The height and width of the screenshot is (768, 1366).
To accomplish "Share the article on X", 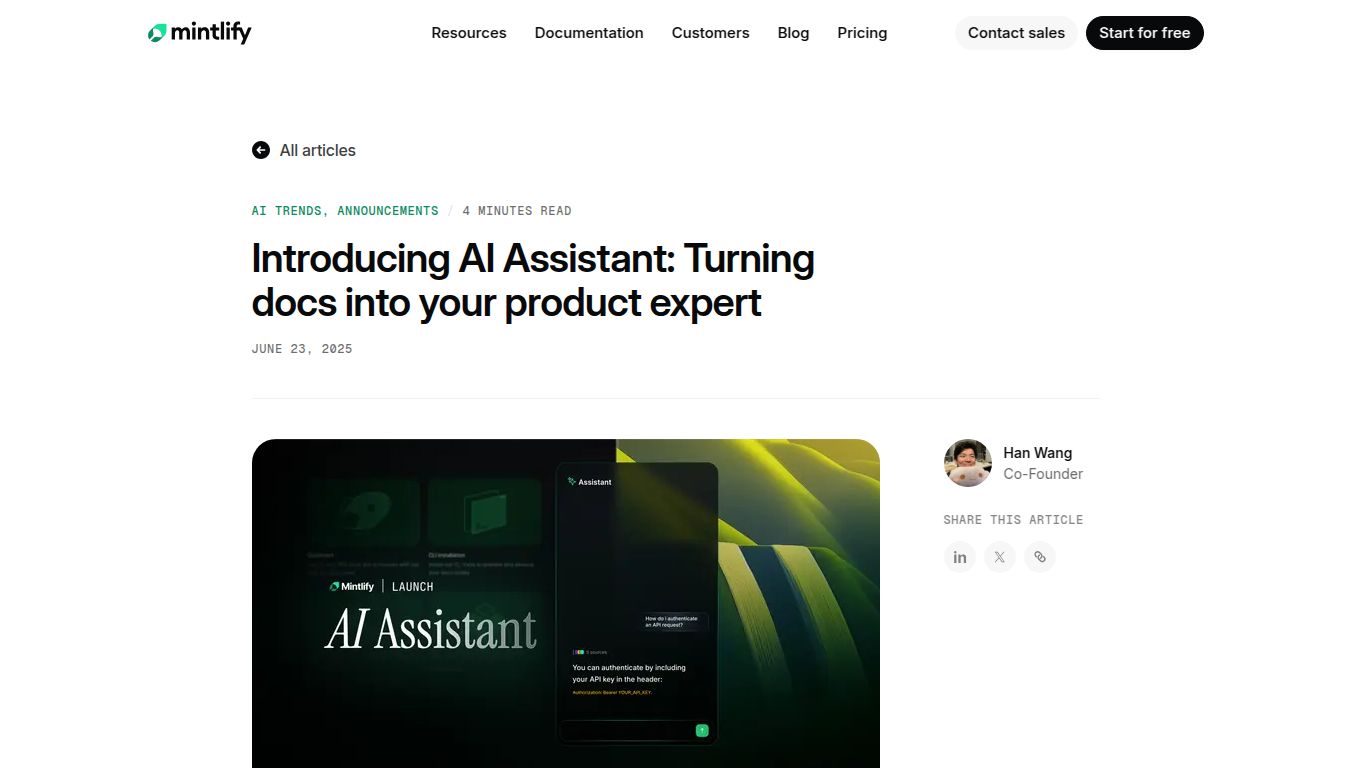I will (999, 557).
